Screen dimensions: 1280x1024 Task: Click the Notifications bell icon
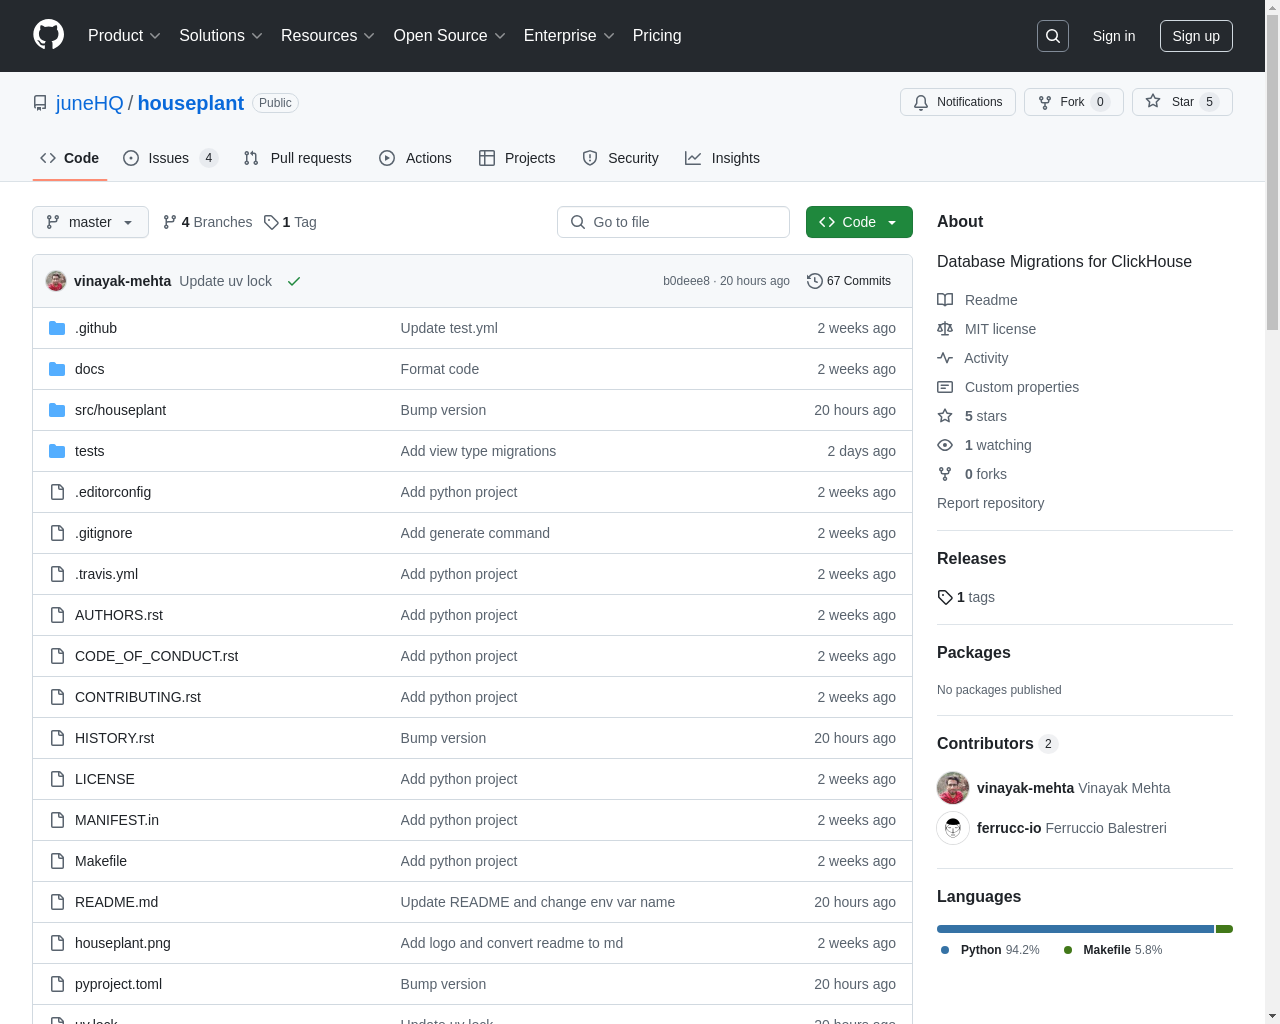(921, 102)
